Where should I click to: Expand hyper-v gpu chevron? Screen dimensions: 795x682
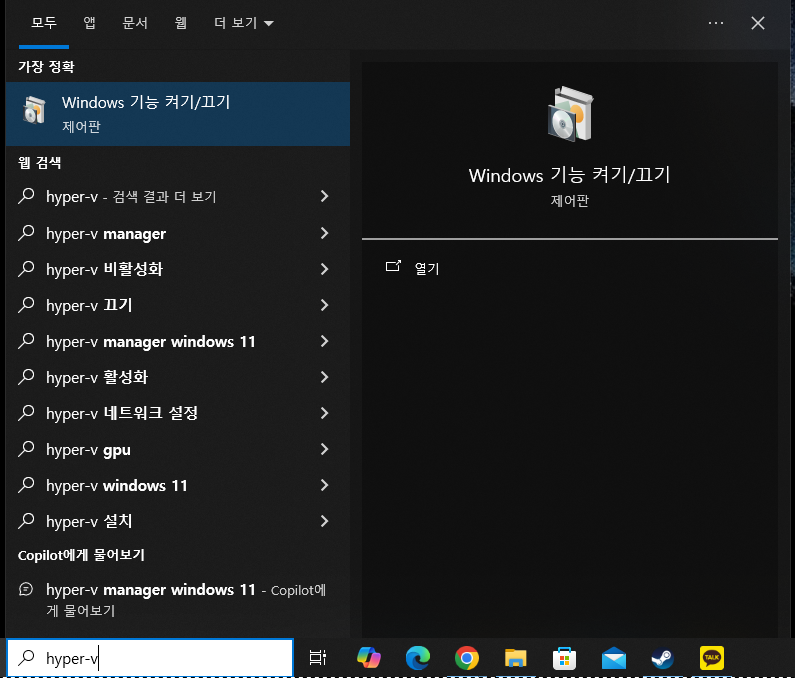[x=324, y=449]
